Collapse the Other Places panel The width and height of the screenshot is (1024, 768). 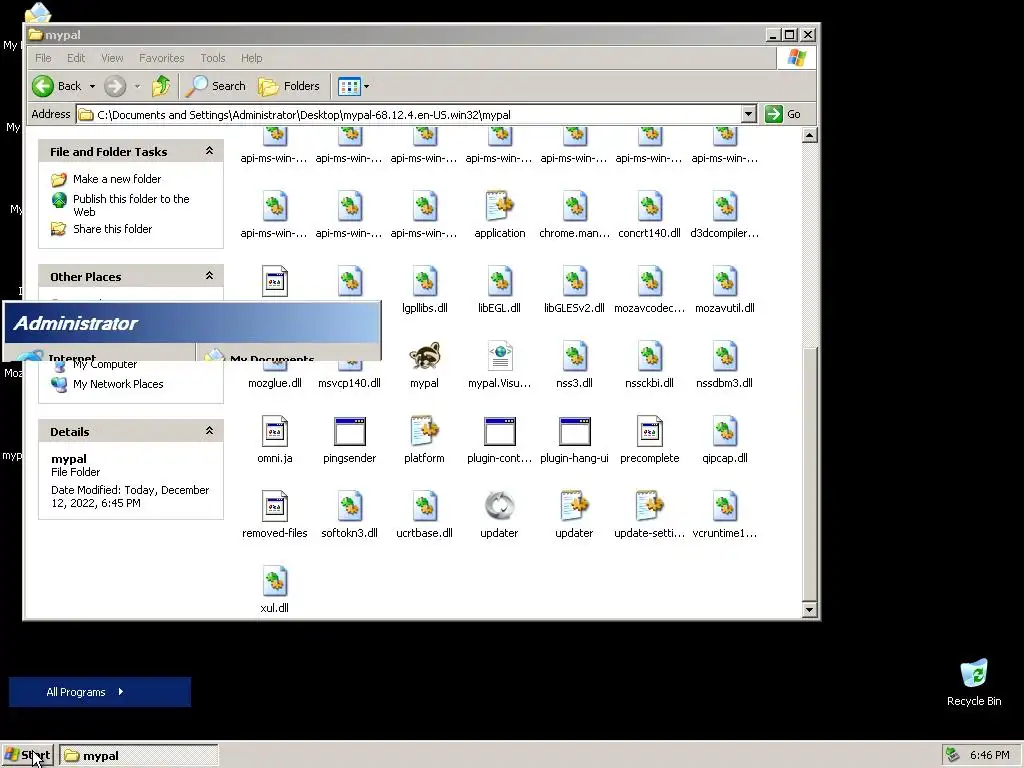tap(209, 276)
